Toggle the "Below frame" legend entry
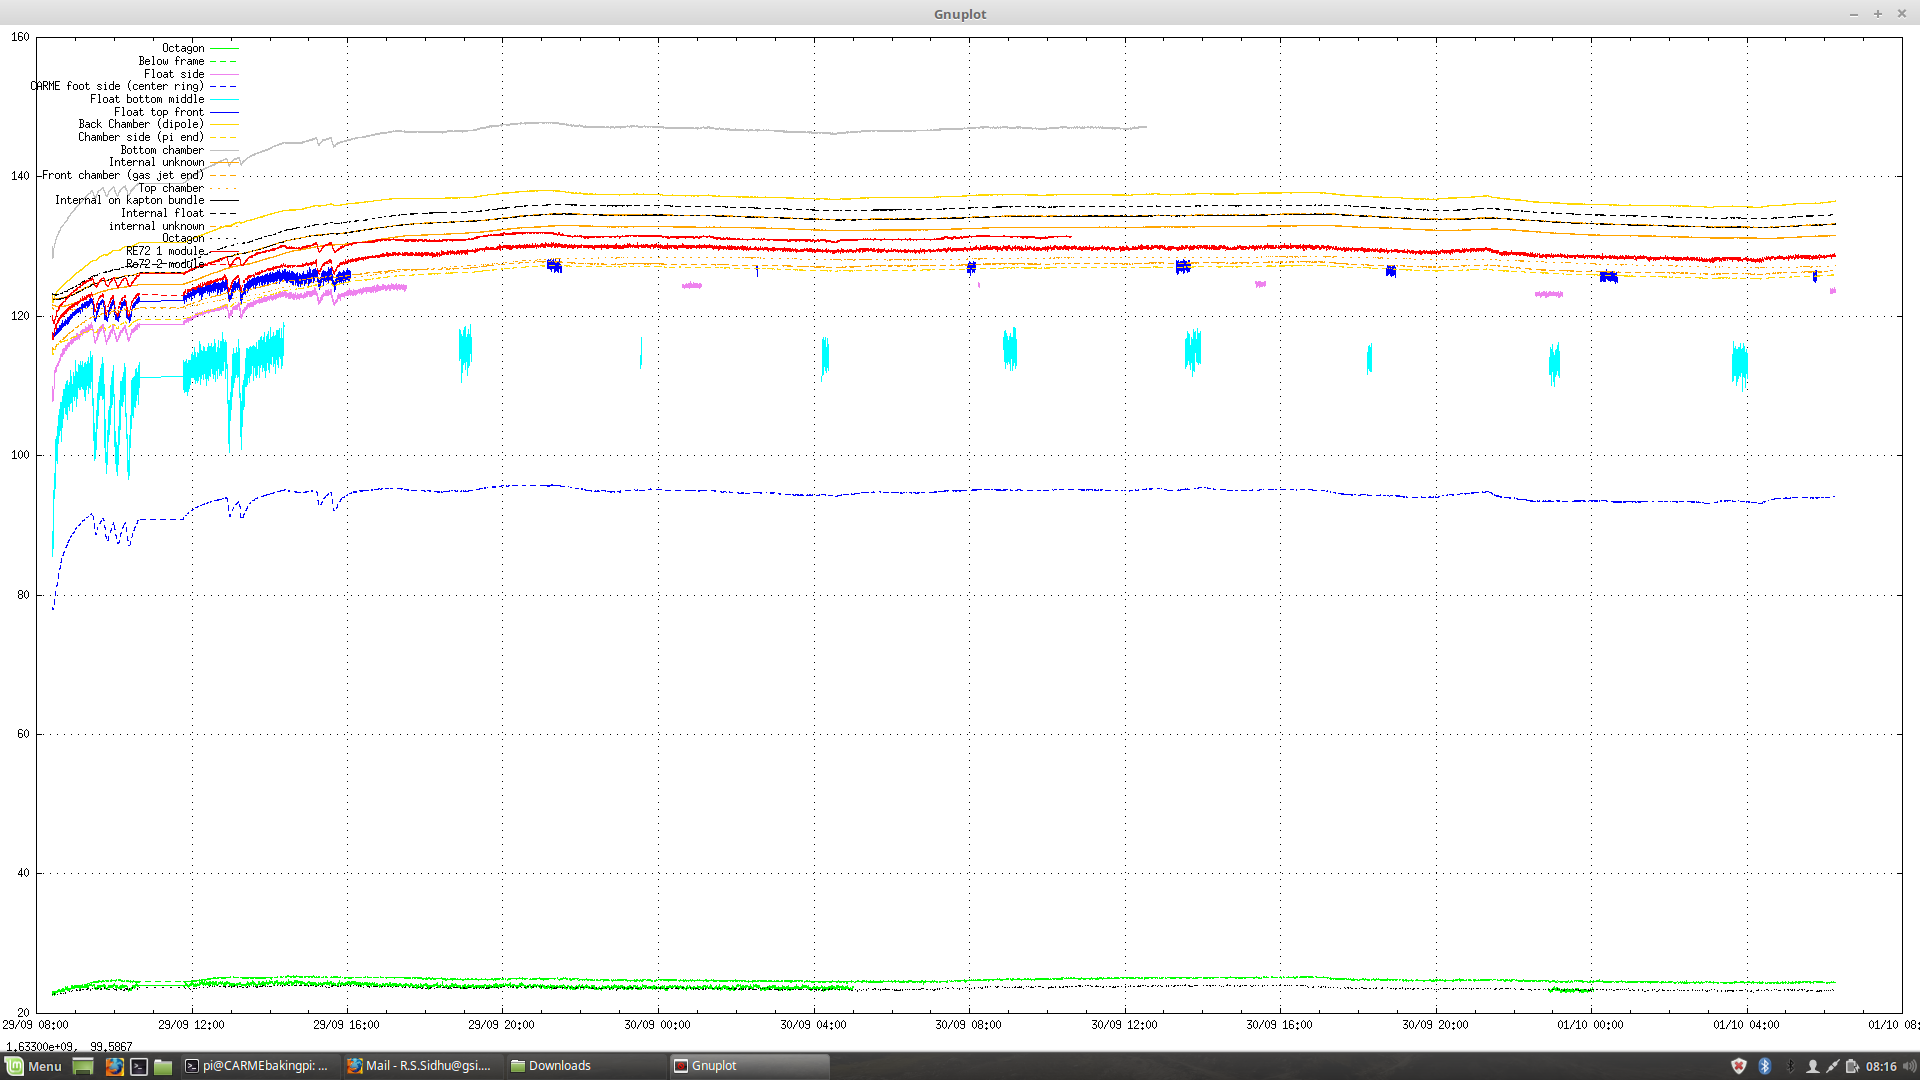1920x1080 pixels. pos(171,61)
